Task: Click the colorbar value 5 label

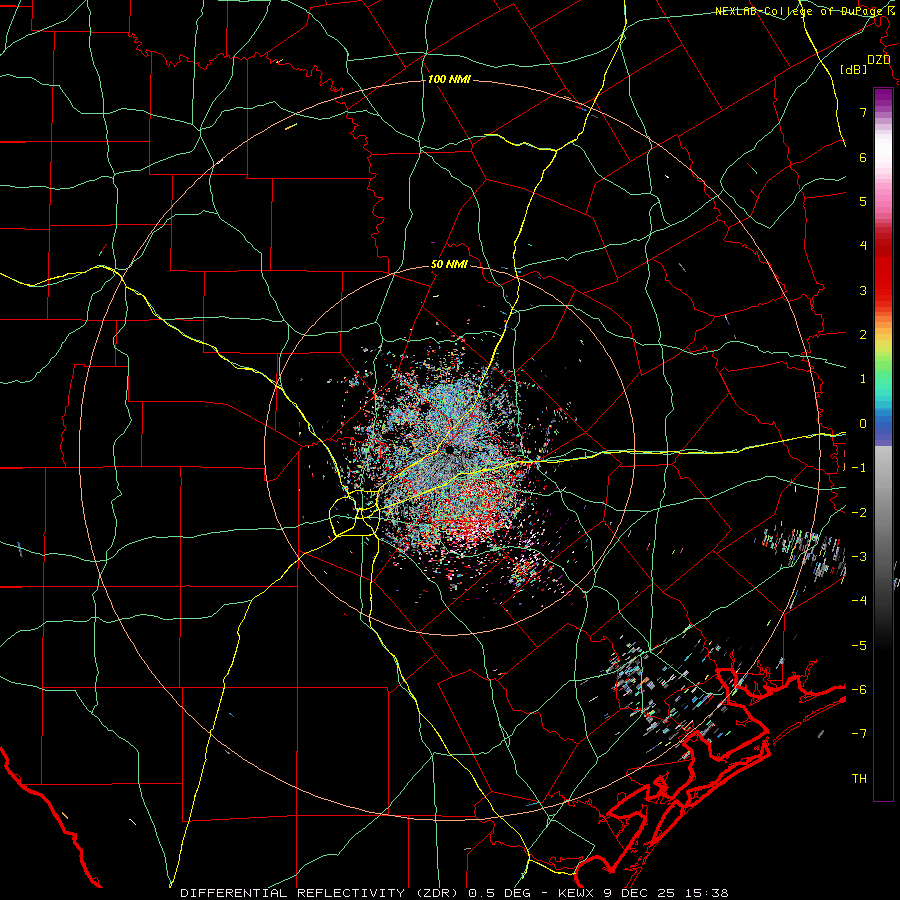Action: [x=863, y=201]
